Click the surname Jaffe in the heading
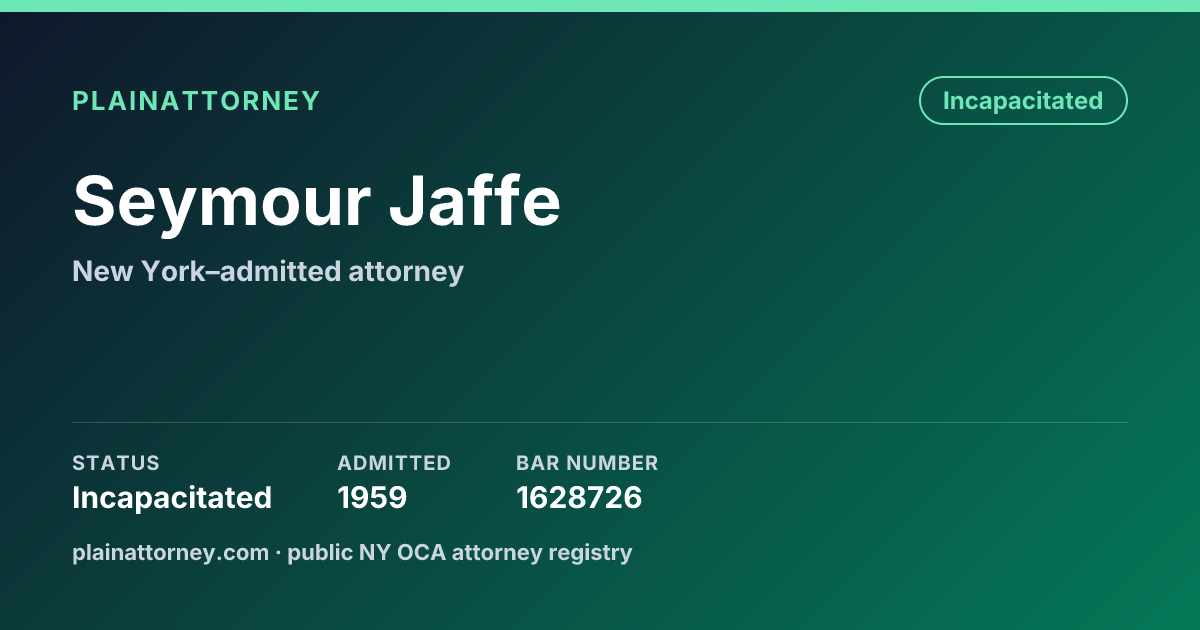Image resolution: width=1200 pixels, height=630 pixels. pyautogui.click(x=475, y=201)
